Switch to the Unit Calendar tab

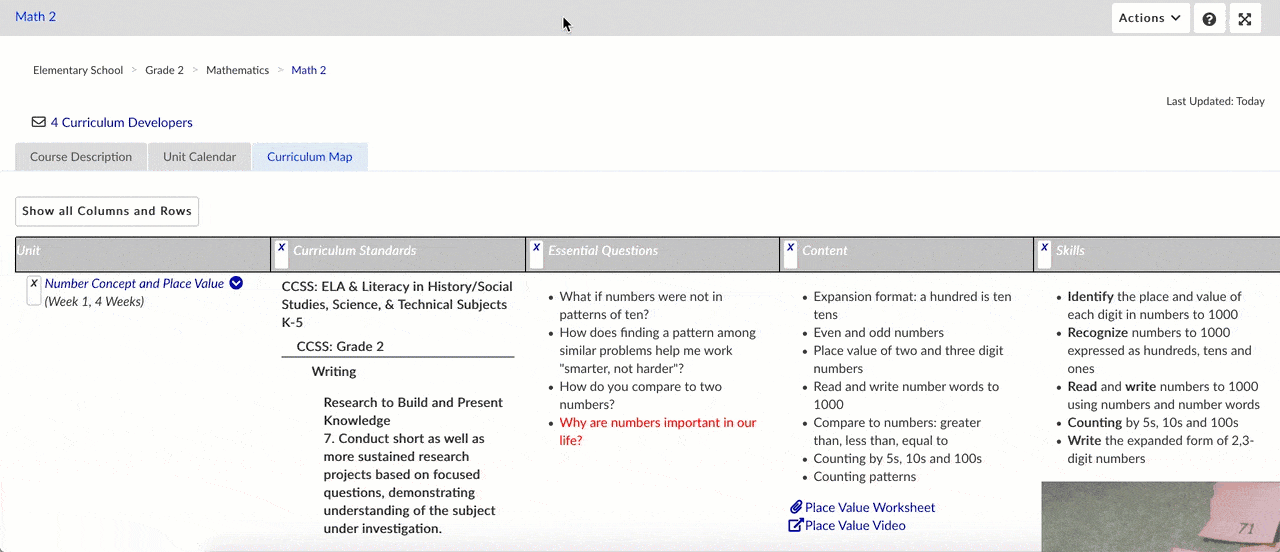pos(200,157)
